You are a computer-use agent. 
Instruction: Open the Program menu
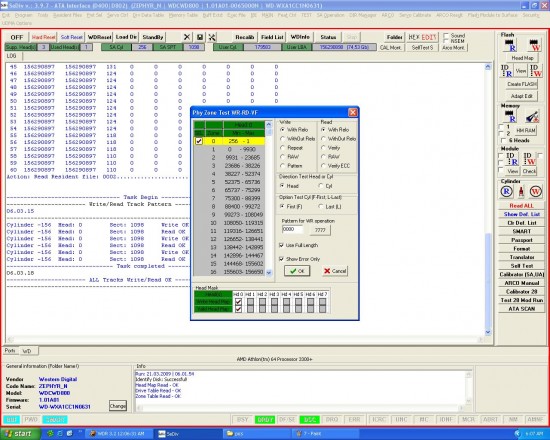[24, 15]
